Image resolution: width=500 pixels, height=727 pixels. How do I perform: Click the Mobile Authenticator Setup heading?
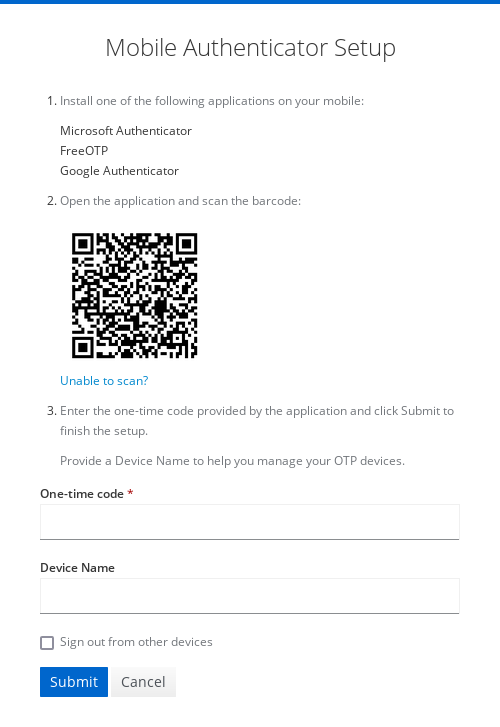coord(250,48)
